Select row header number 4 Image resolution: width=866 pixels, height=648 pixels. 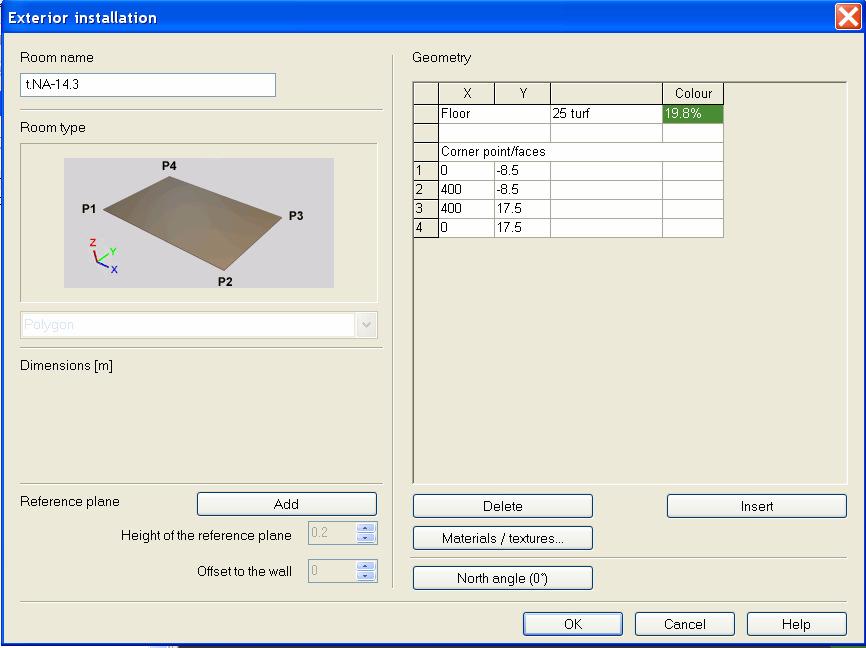(x=426, y=228)
